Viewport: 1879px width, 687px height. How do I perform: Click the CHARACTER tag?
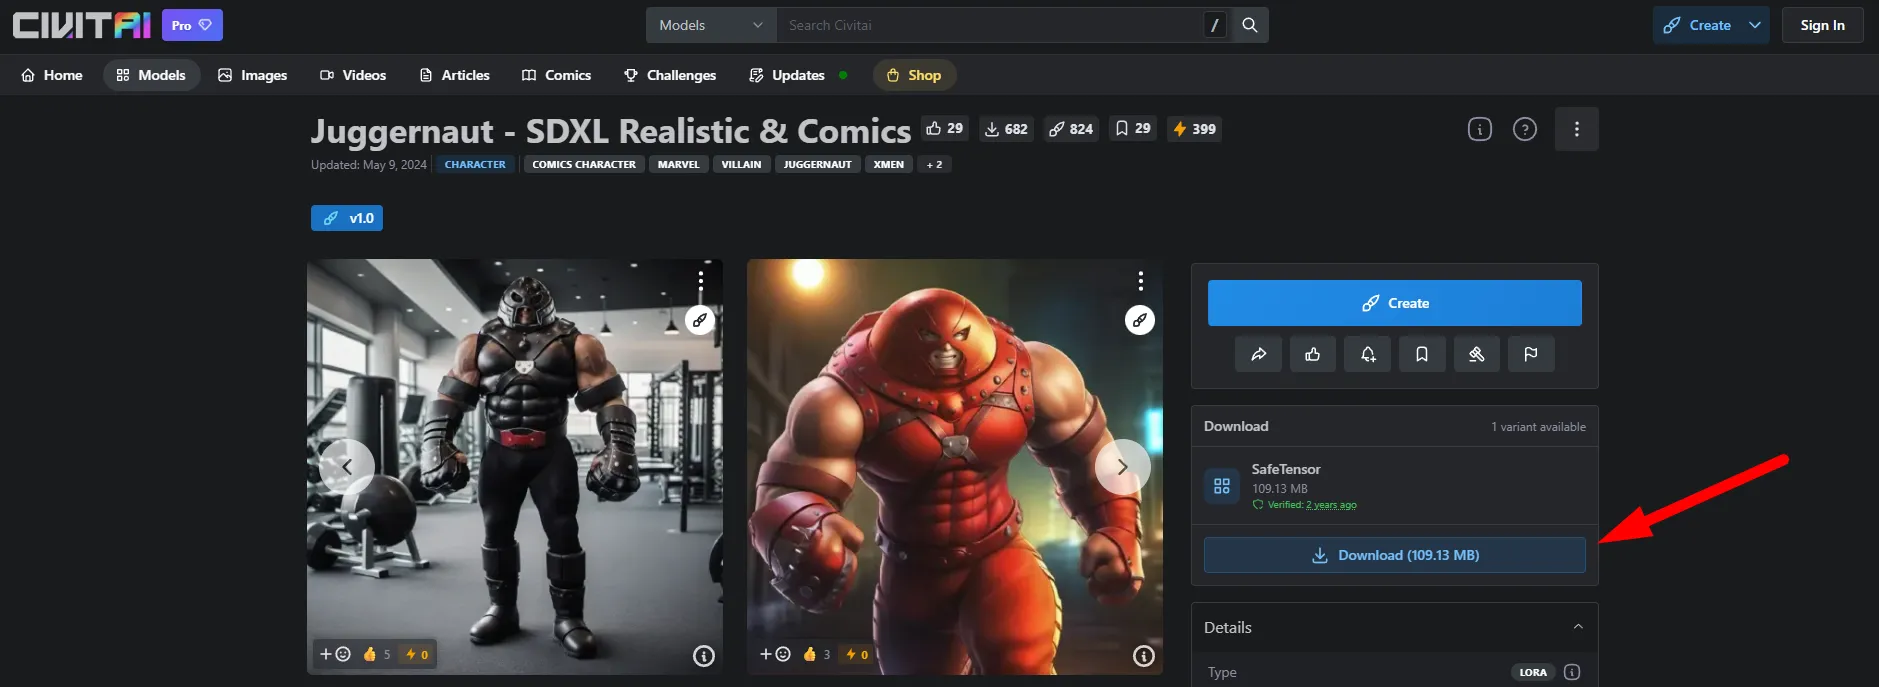click(475, 164)
